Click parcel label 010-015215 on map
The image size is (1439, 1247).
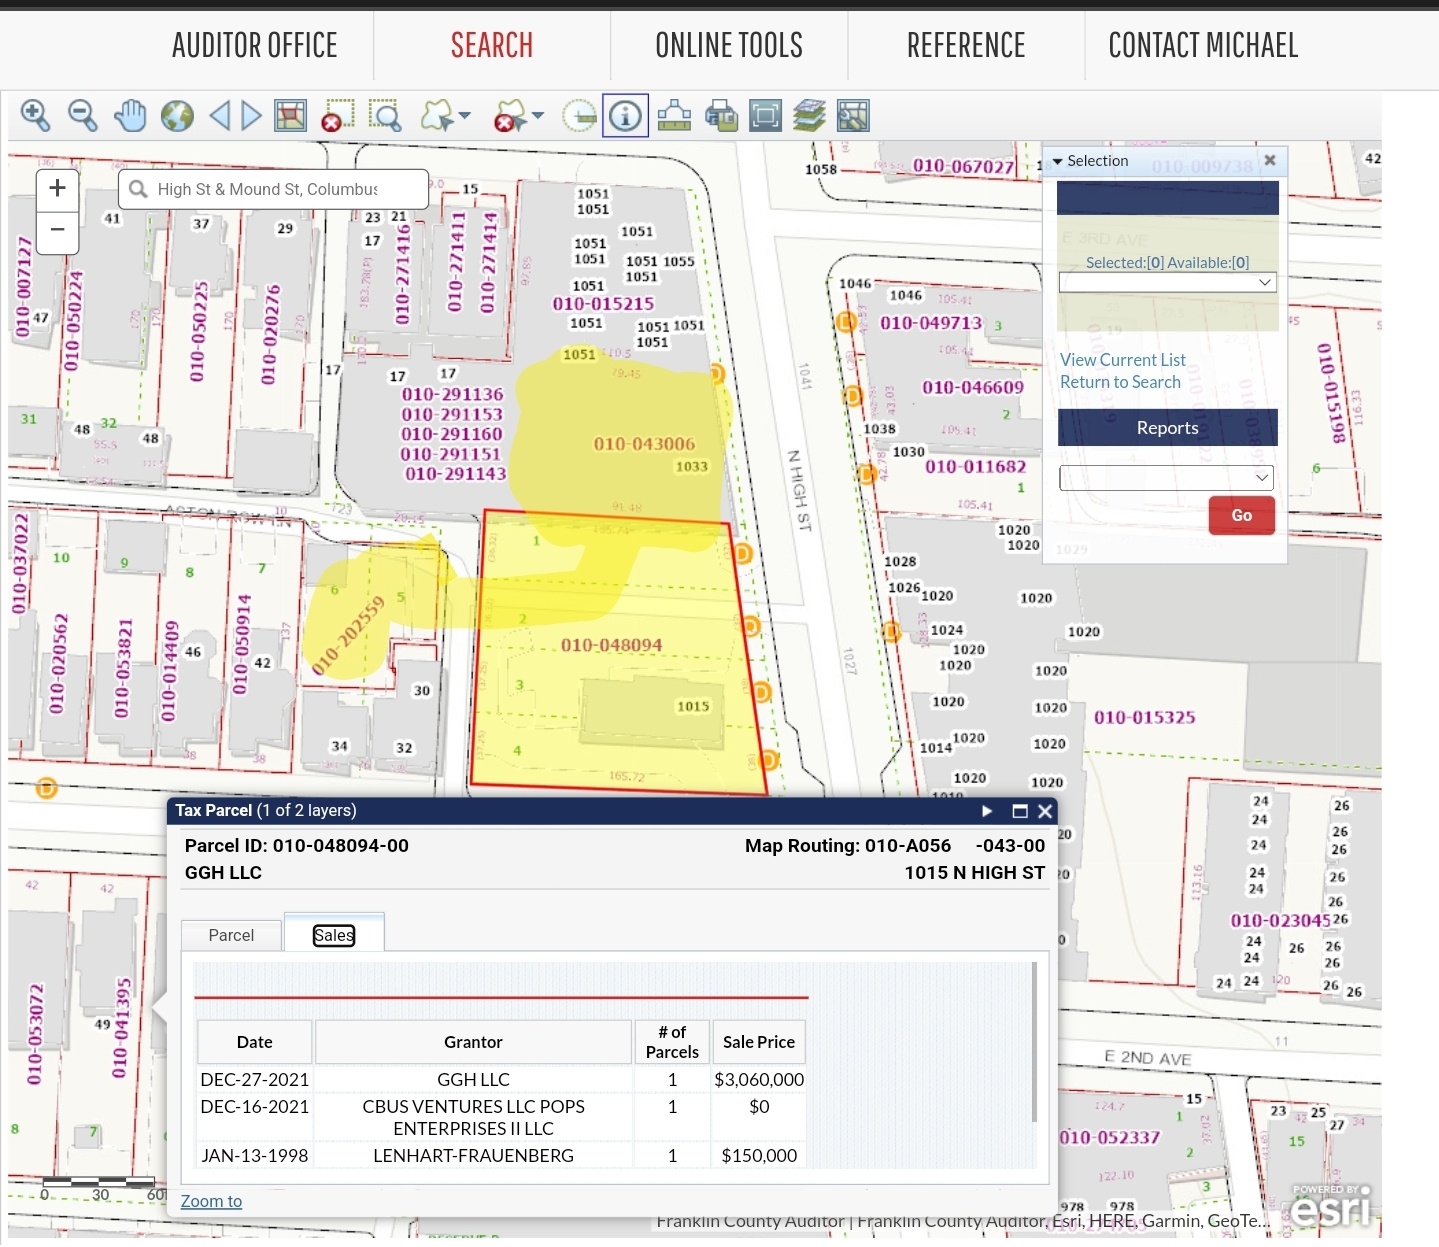click(x=603, y=303)
